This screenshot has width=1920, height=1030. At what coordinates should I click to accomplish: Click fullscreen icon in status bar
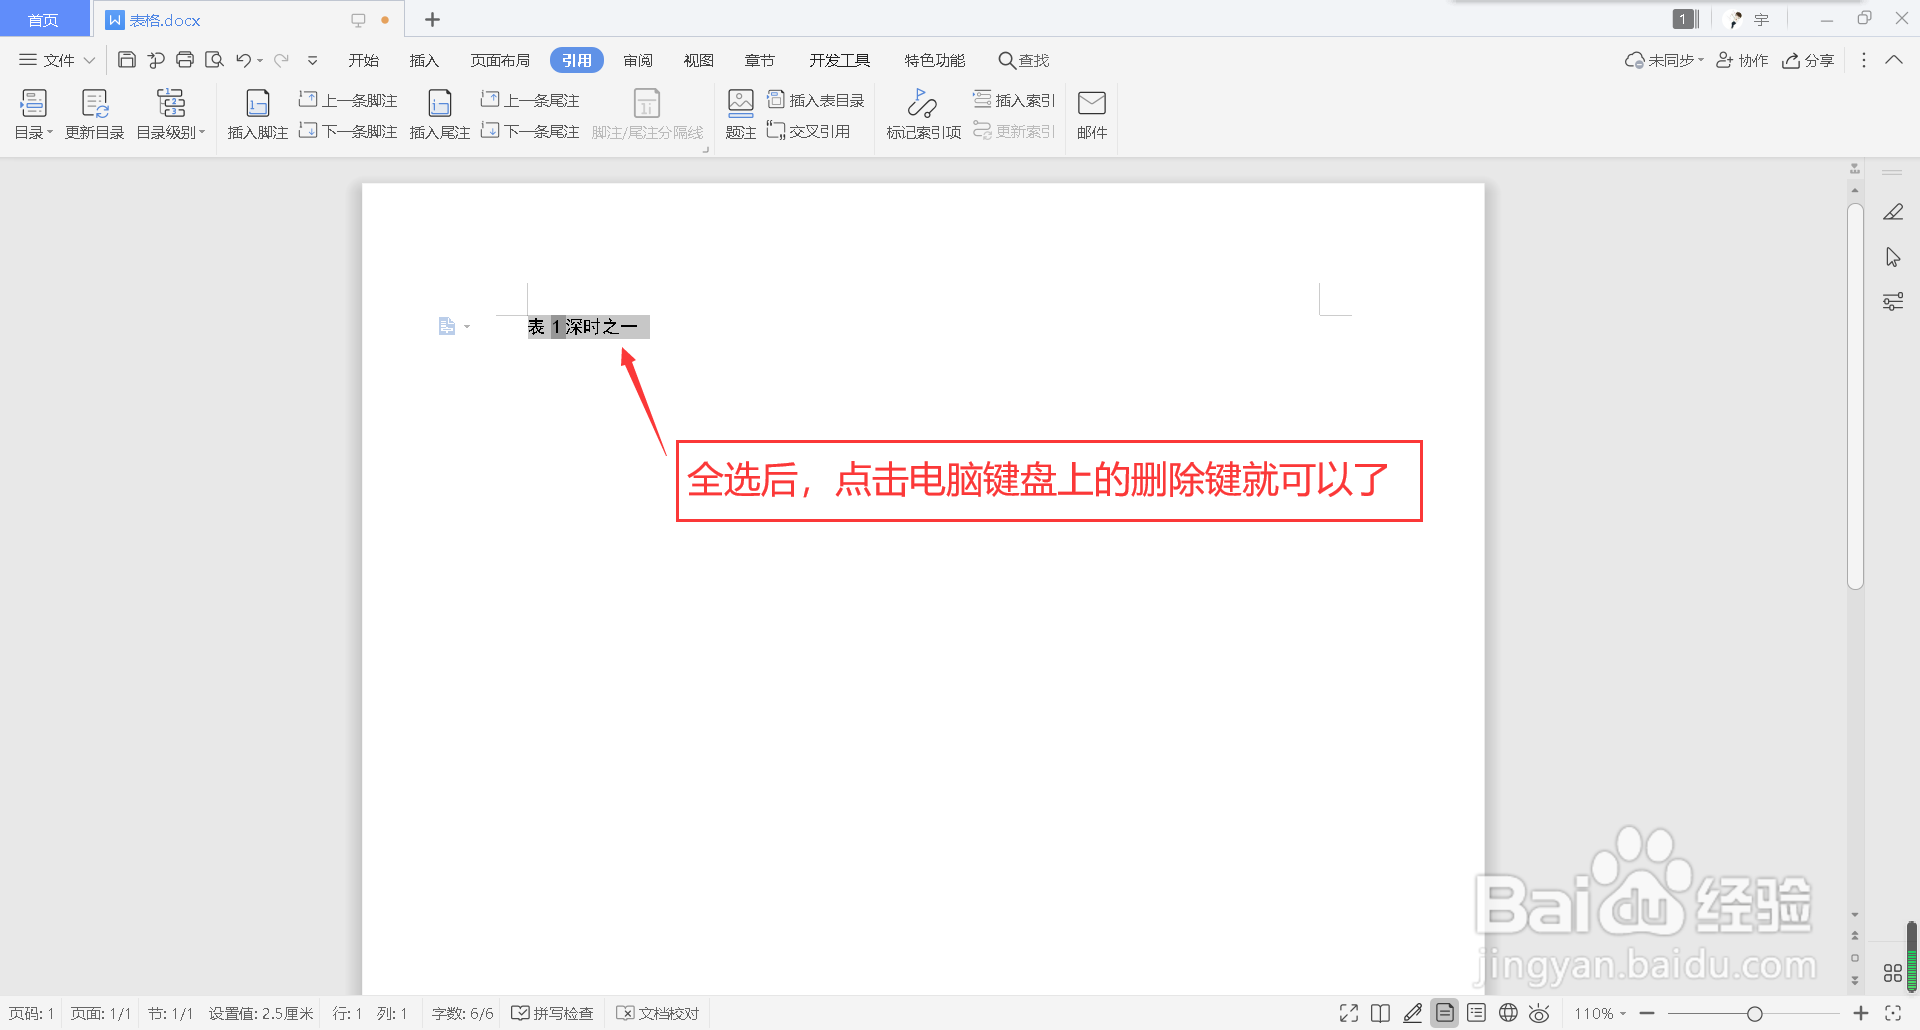[x=1349, y=1013]
